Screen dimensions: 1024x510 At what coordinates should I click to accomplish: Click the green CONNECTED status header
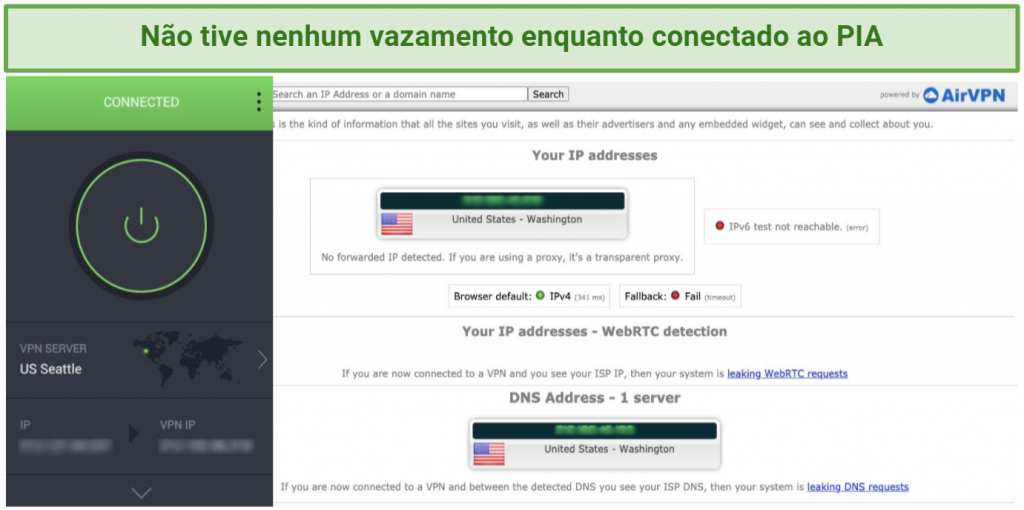tap(139, 103)
